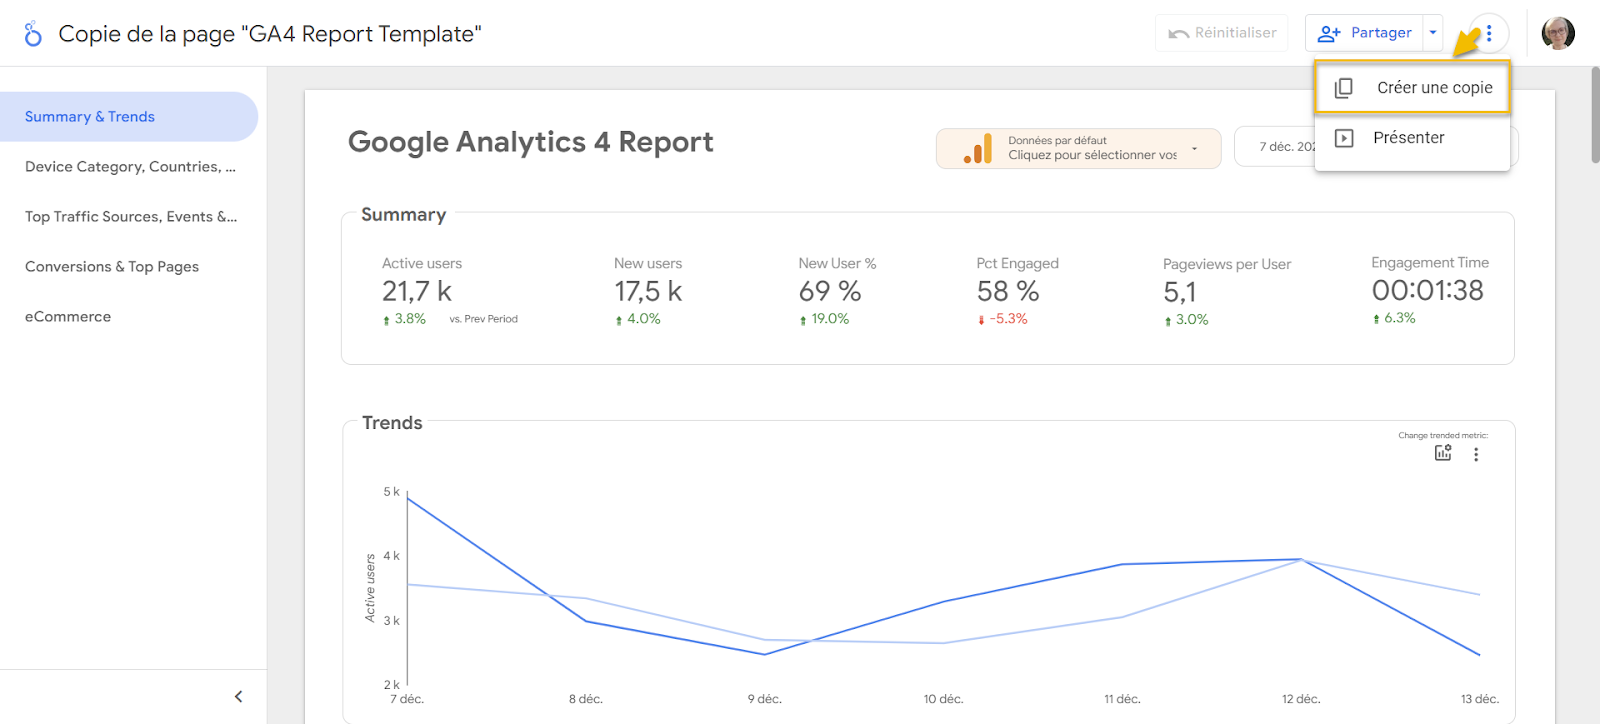Screen dimensions: 1600x724
Task: Click the play icon beside Présenter
Action: (1344, 138)
